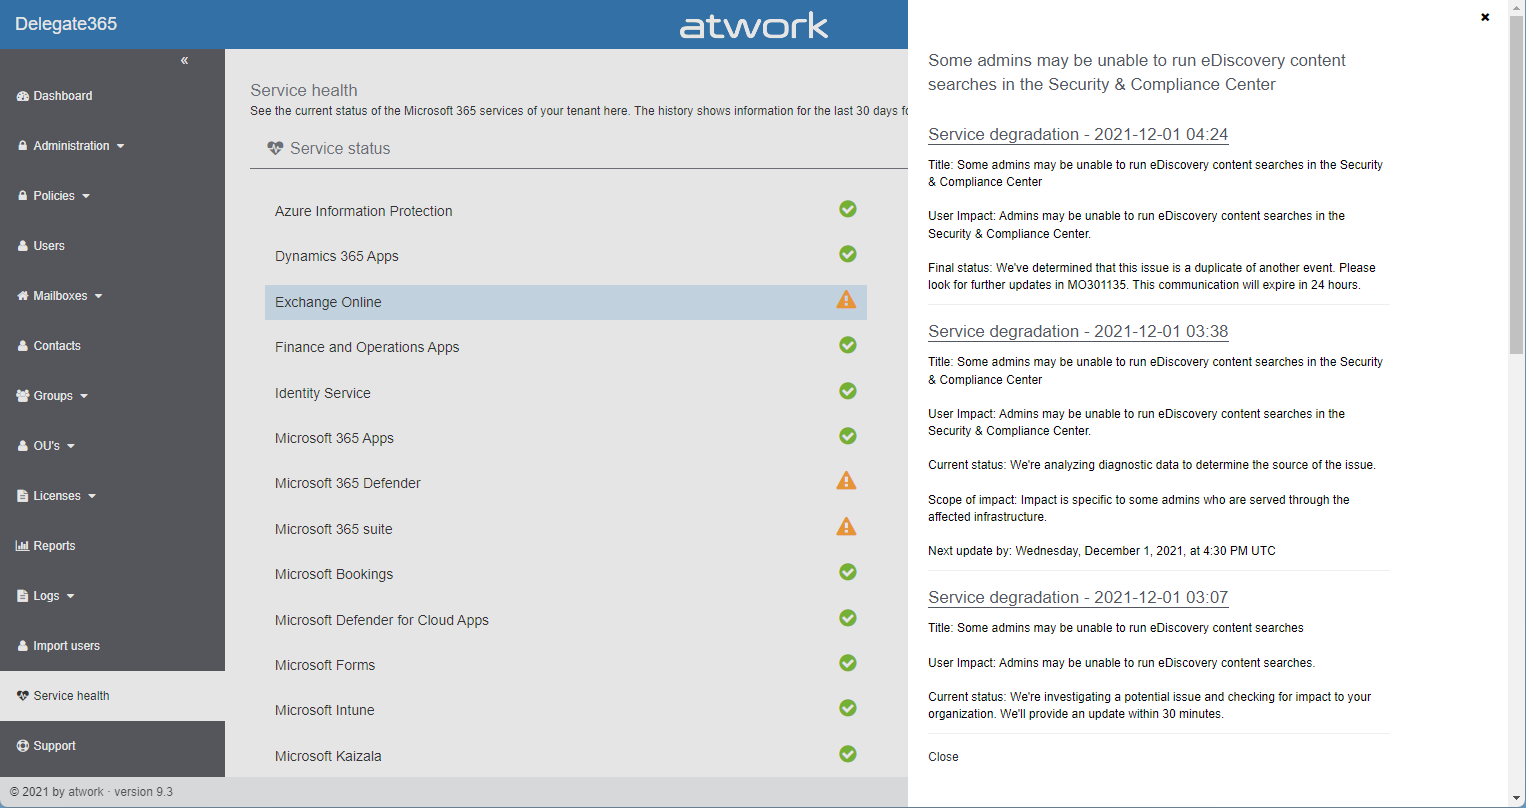Click the Users person icon
1526x808 pixels.
point(23,246)
